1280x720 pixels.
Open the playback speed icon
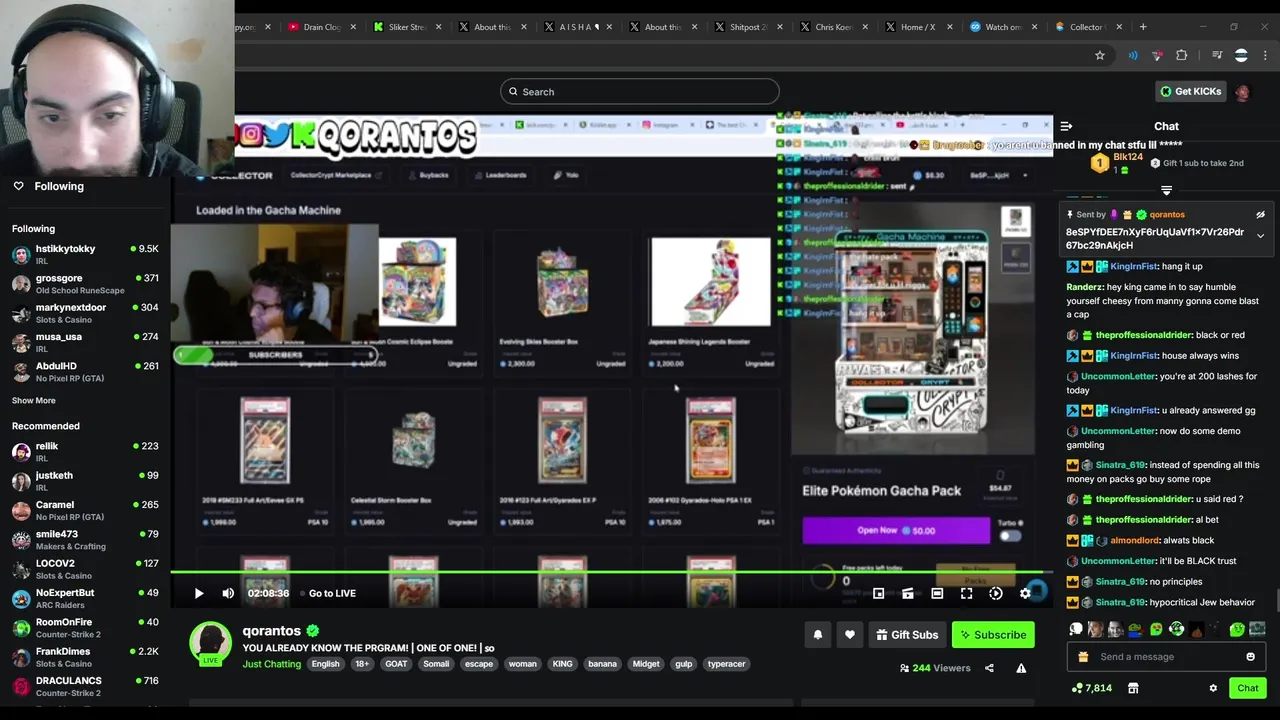tap(996, 593)
